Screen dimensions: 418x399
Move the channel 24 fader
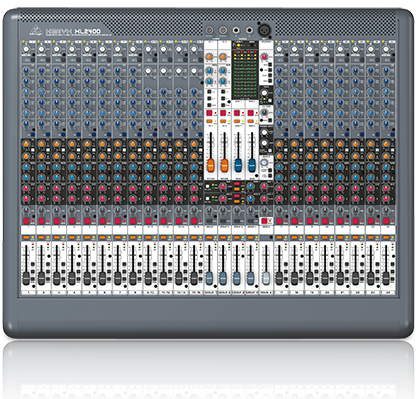(386, 278)
